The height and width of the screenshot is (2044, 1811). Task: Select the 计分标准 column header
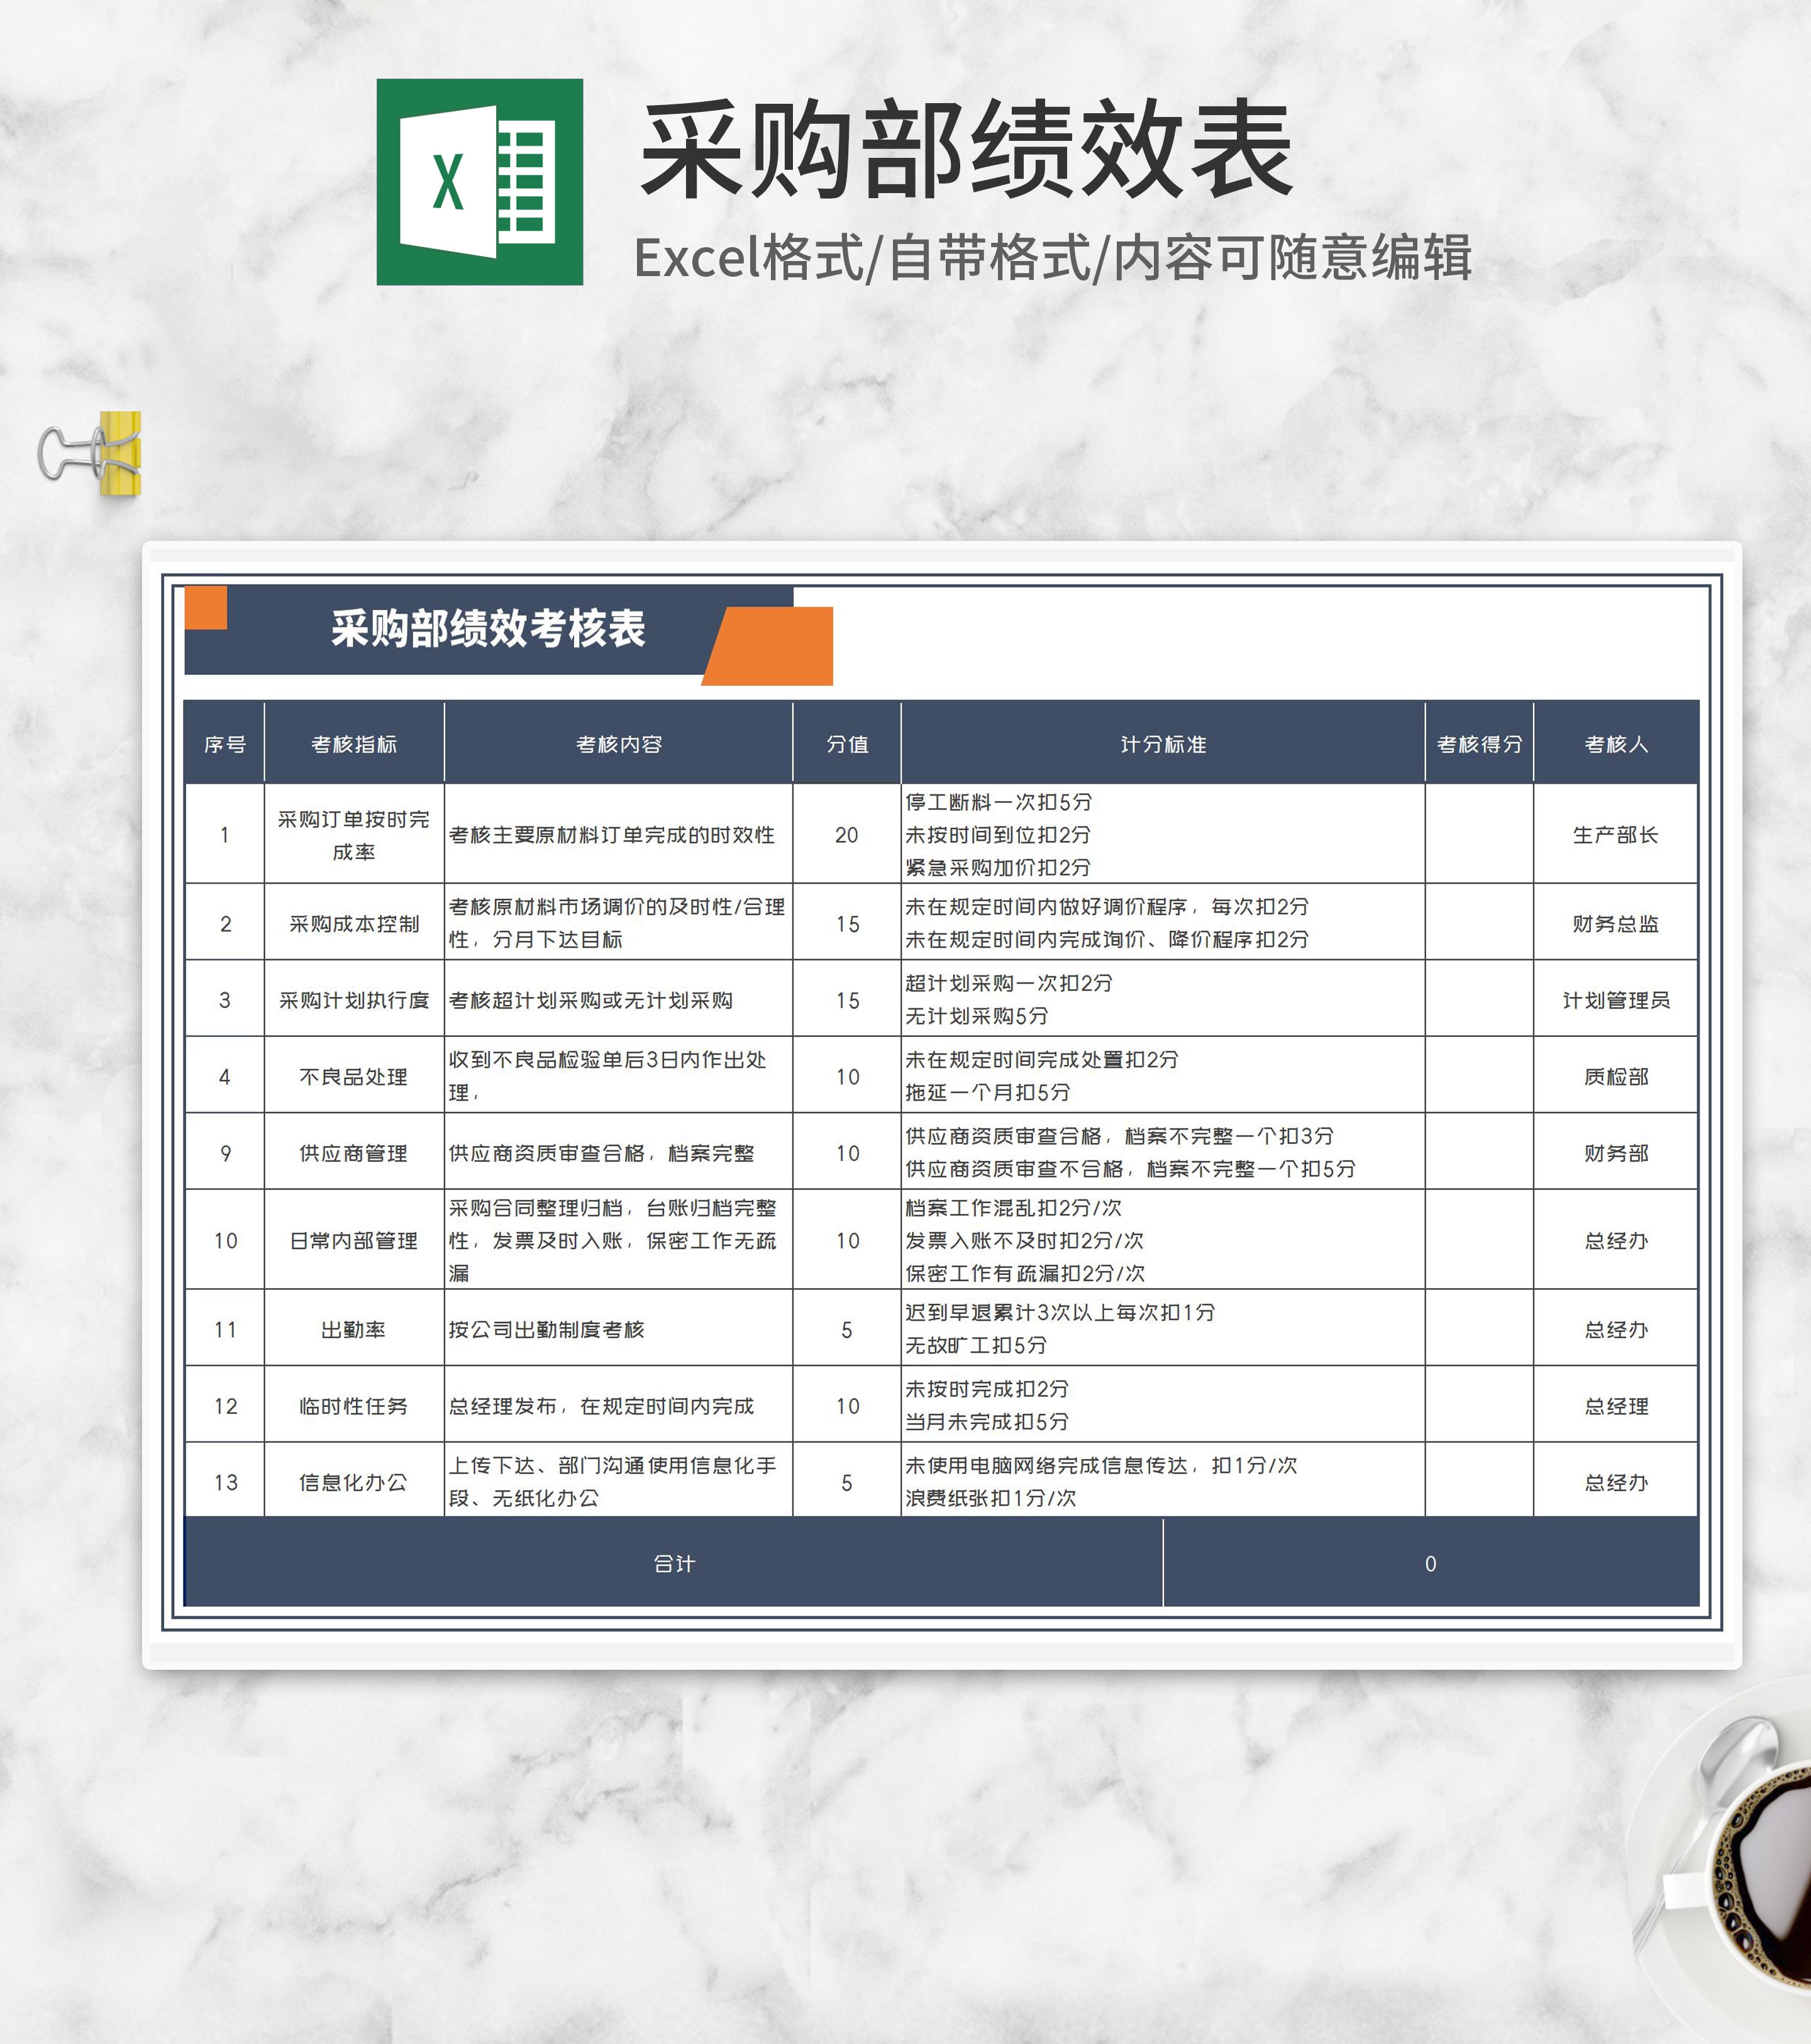(x=1162, y=744)
